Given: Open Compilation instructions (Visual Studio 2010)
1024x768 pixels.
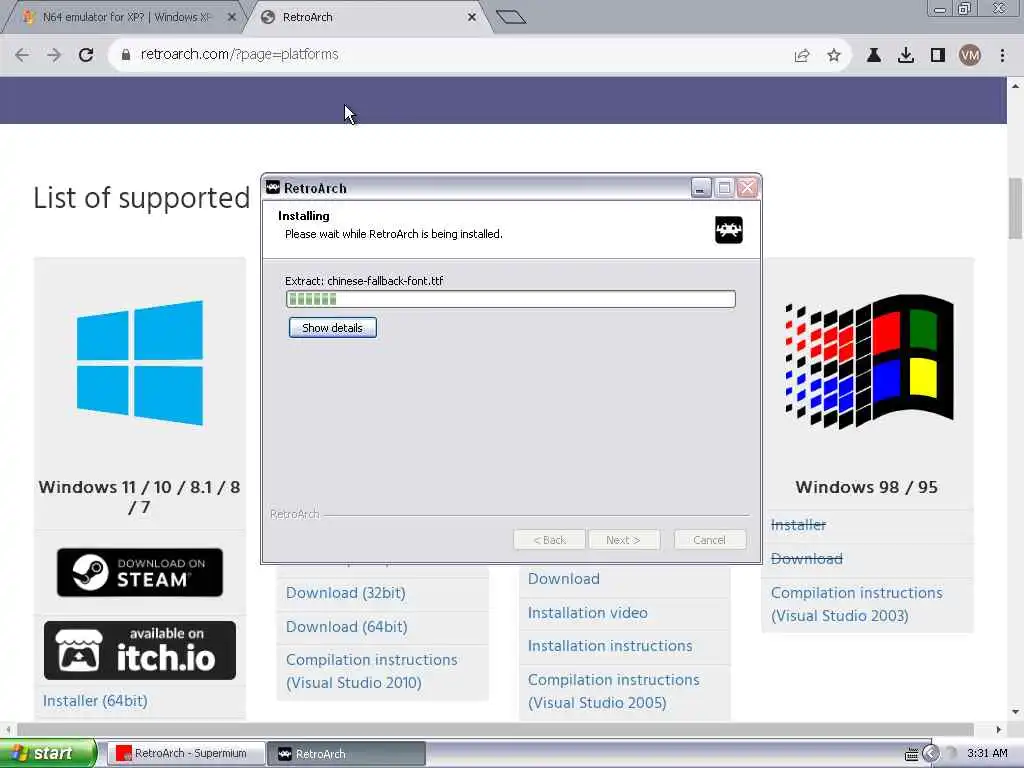Looking at the screenshot, I should click(372, 671).
